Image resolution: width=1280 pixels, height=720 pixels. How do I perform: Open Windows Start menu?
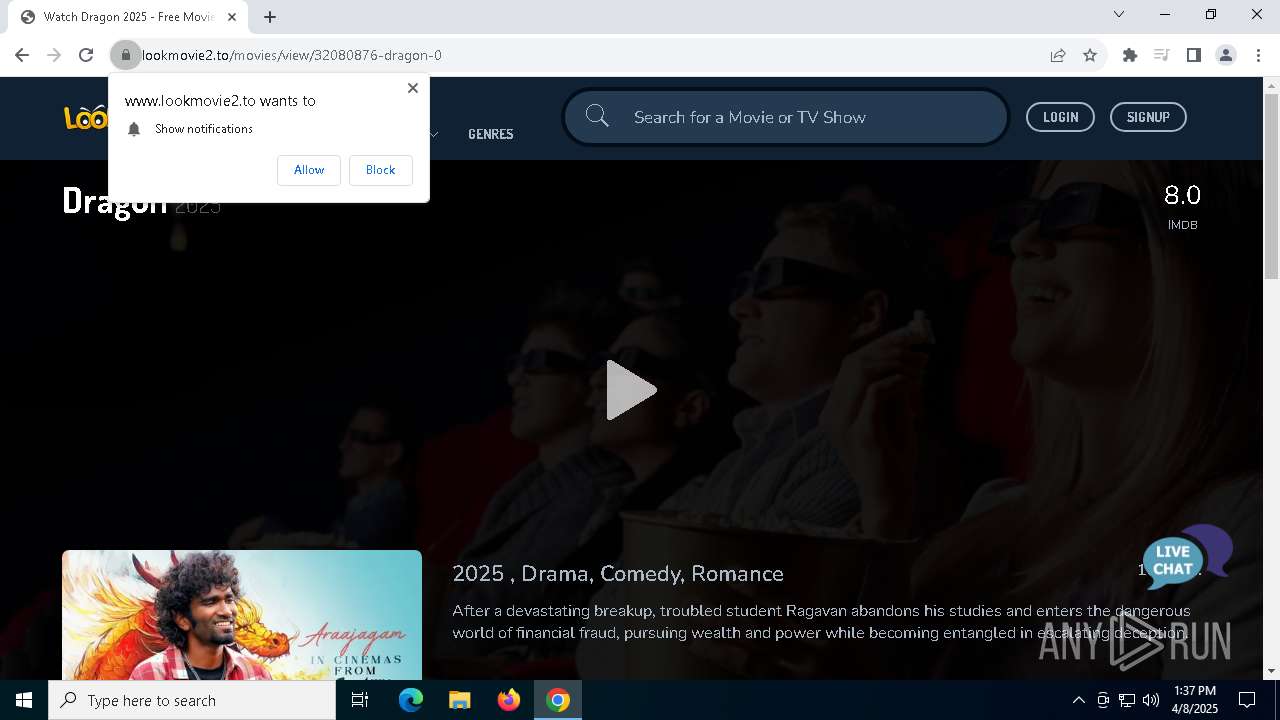24,700
